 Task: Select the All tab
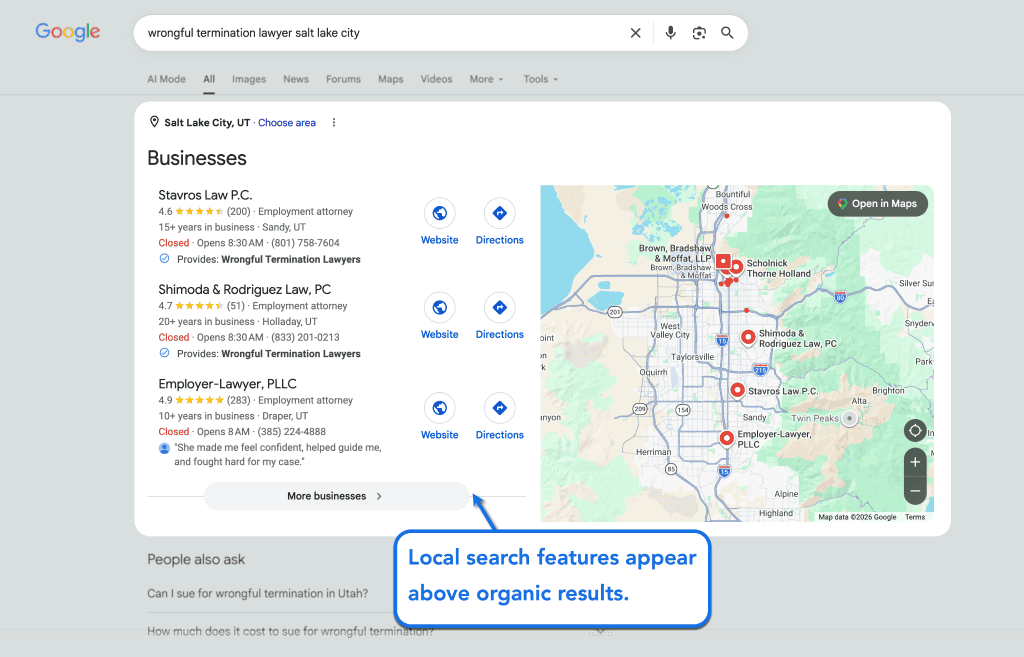pos(209,79)
